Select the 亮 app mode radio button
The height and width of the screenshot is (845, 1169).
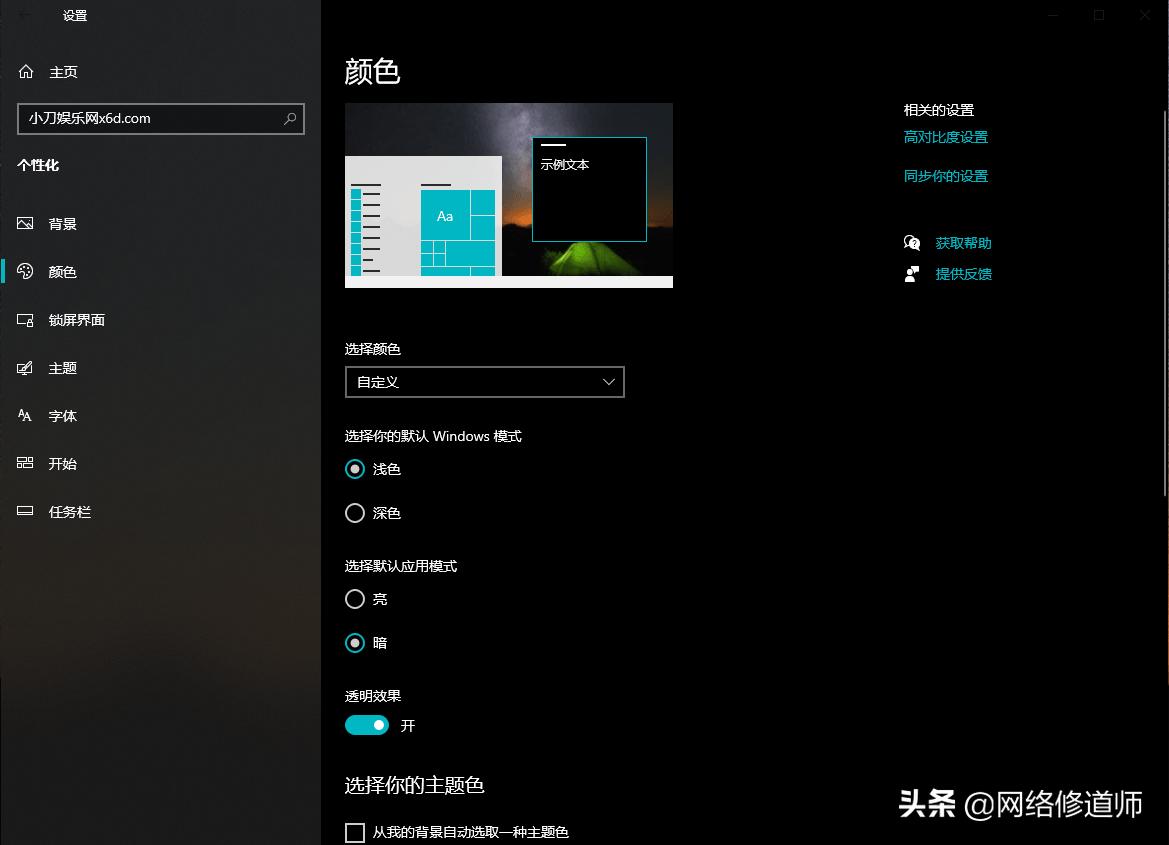(354, 599)
